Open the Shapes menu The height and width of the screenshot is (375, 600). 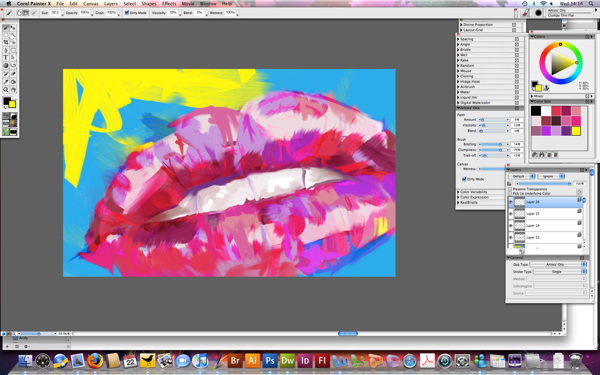149,3
